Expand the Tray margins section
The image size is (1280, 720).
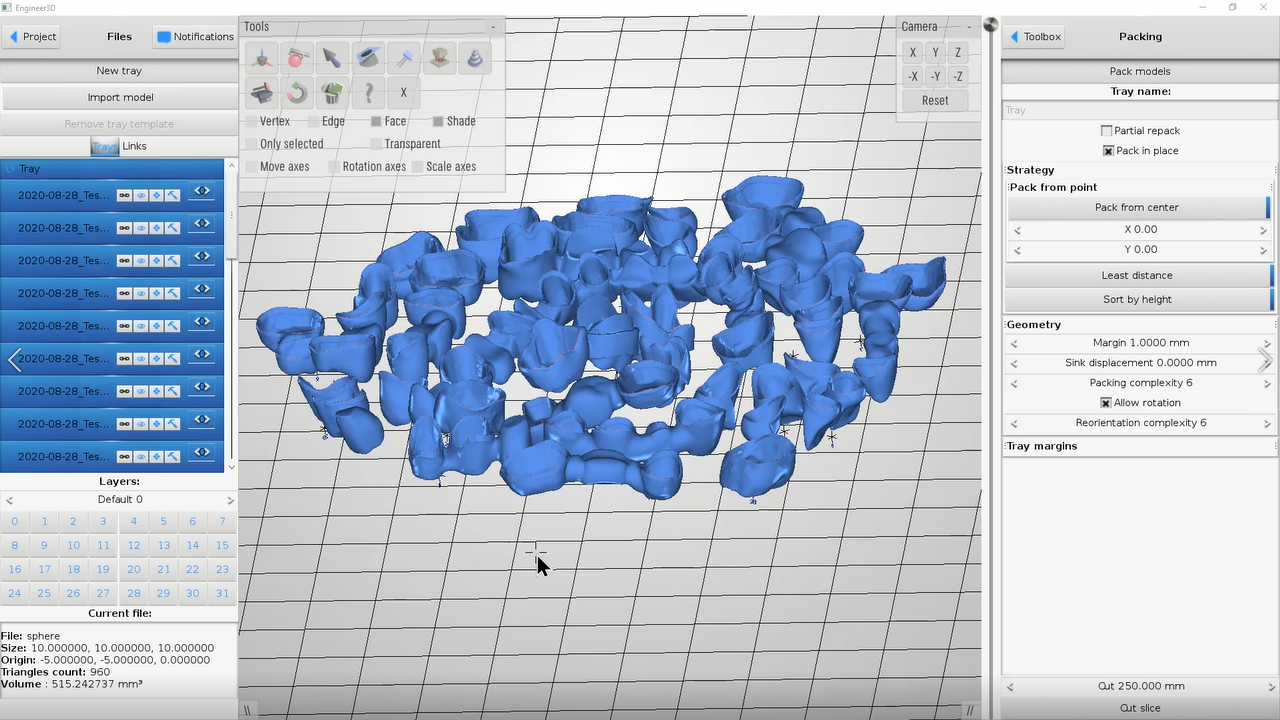pyautogui.click(x=1041, y=446)
